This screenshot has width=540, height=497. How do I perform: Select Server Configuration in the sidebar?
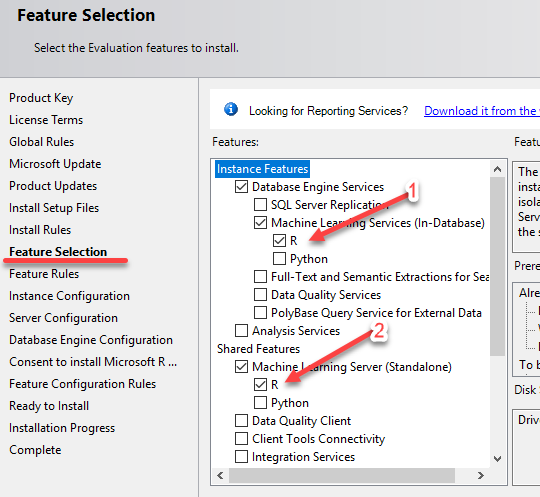[x=63, y=318]
